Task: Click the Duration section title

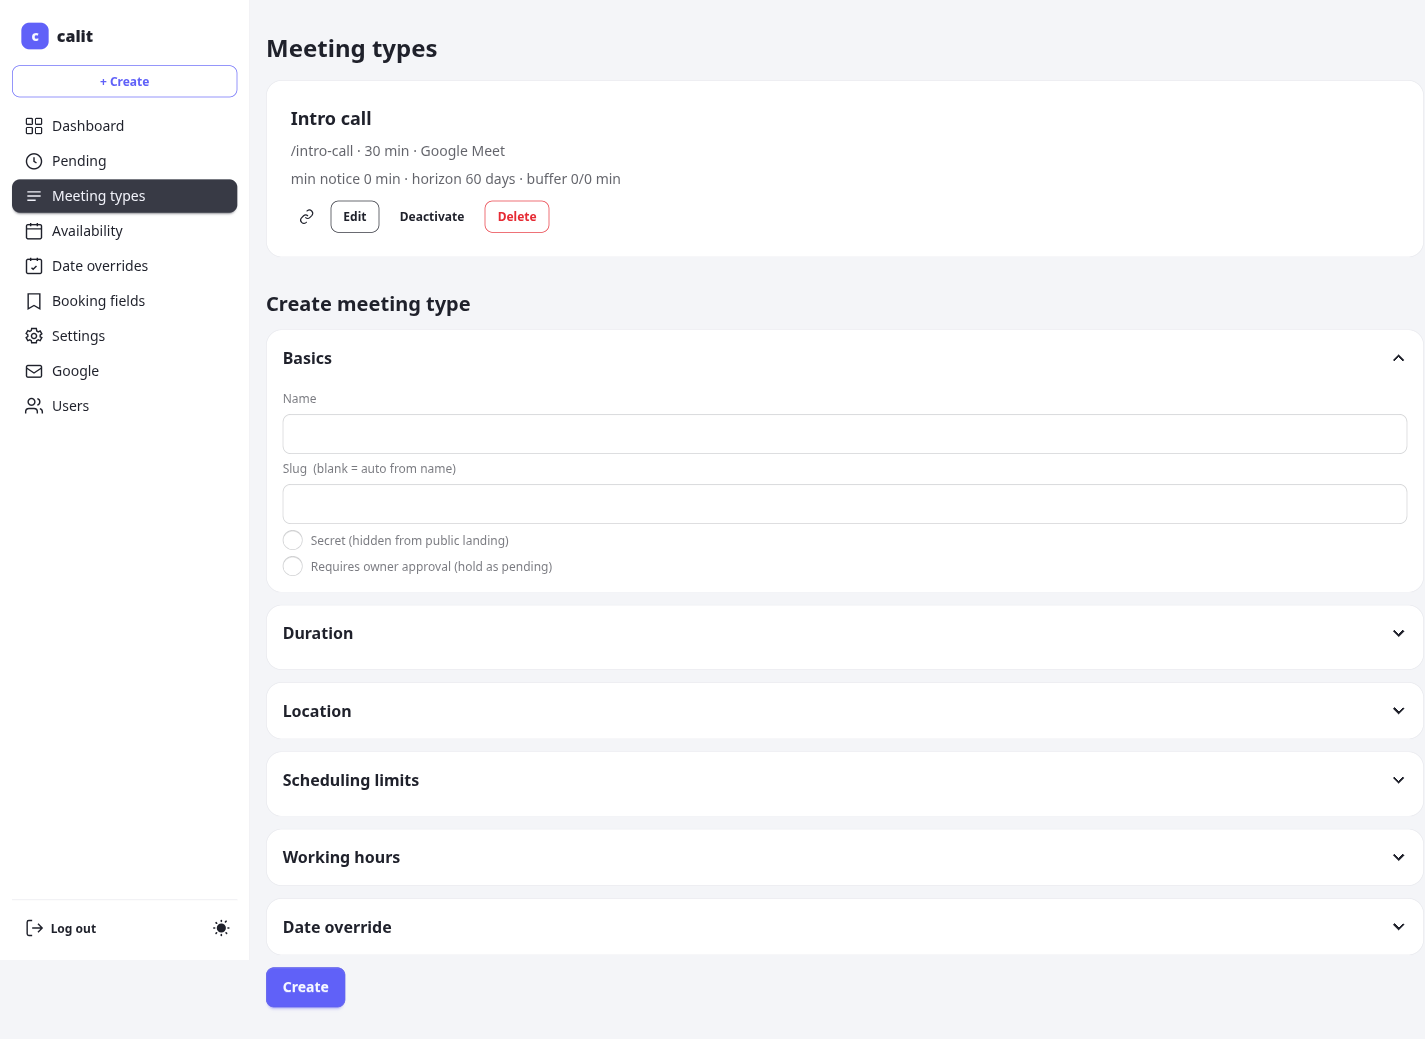Action: [x=318, y=633]
